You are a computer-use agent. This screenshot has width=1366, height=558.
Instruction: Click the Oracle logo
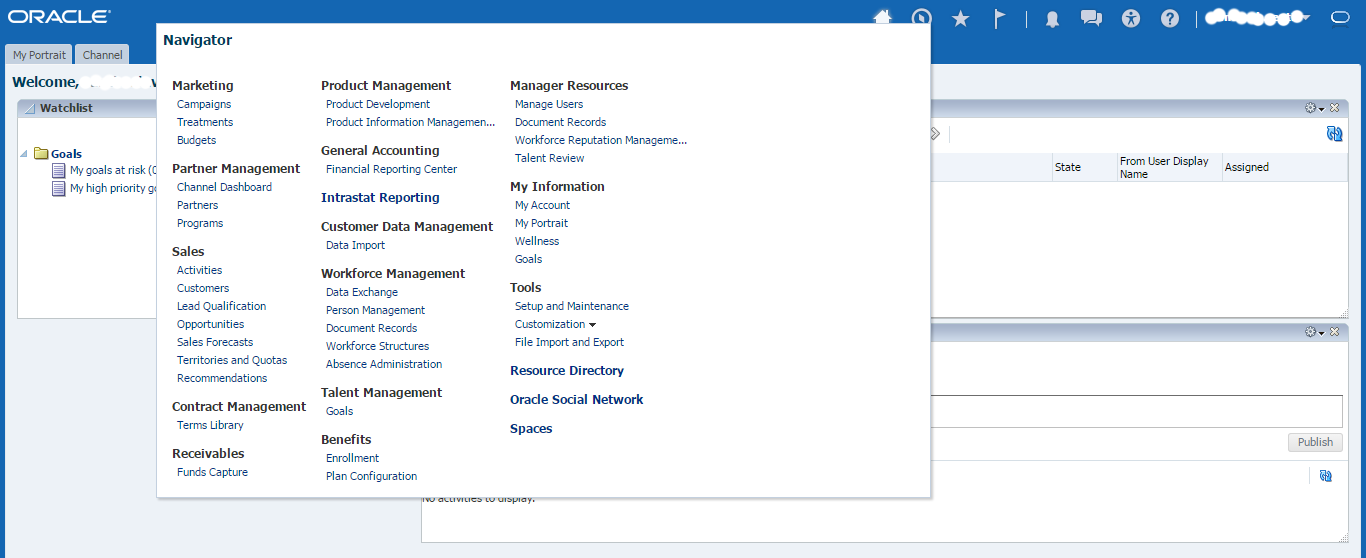pyautogui.click(x=59, y=17)
